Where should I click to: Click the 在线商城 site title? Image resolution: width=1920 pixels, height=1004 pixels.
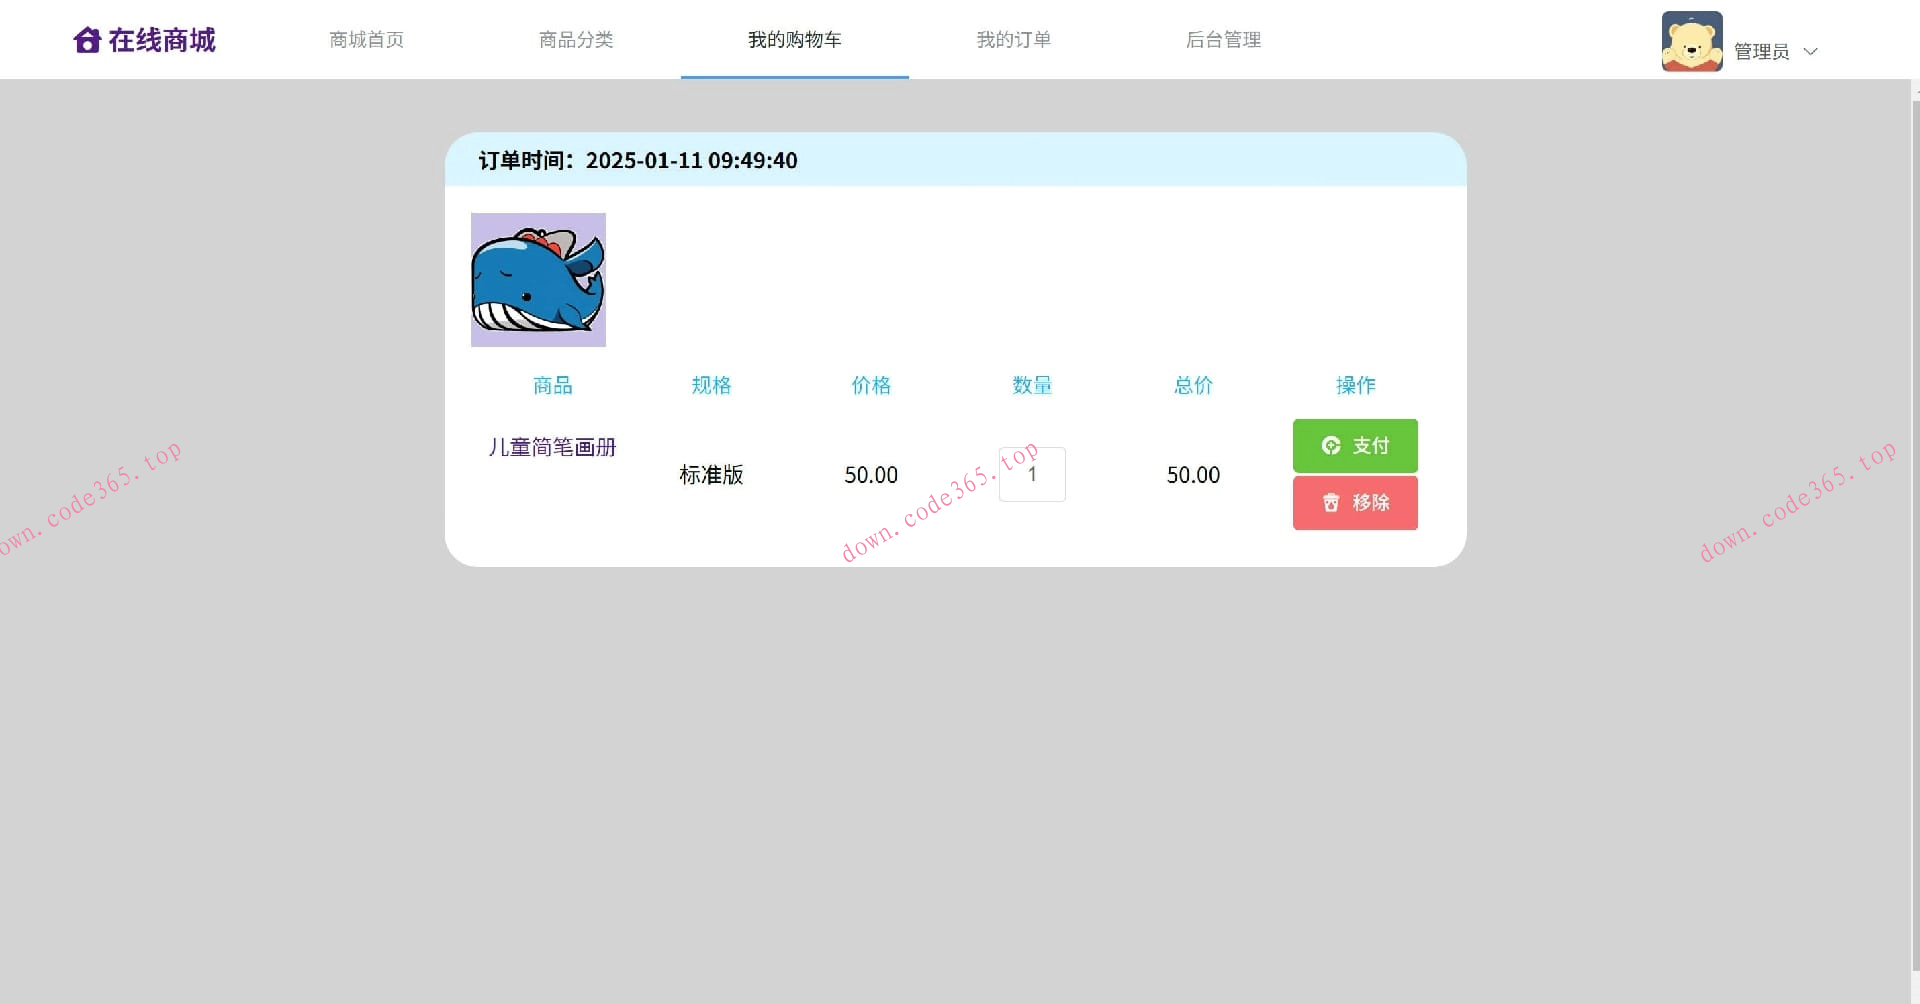(x=162, y=40)
